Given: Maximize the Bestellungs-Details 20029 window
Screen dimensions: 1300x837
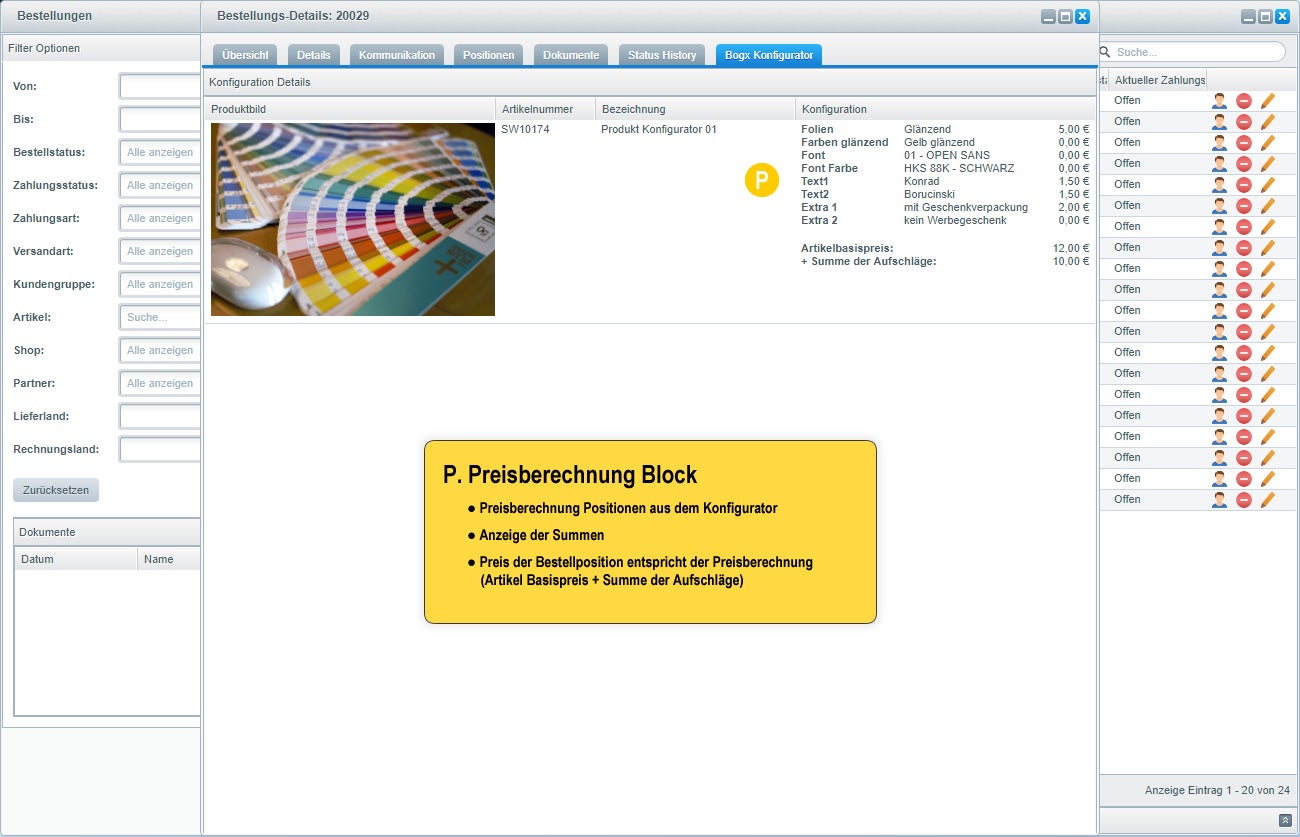Looking at the screenshot, I should coord(1065,16).
